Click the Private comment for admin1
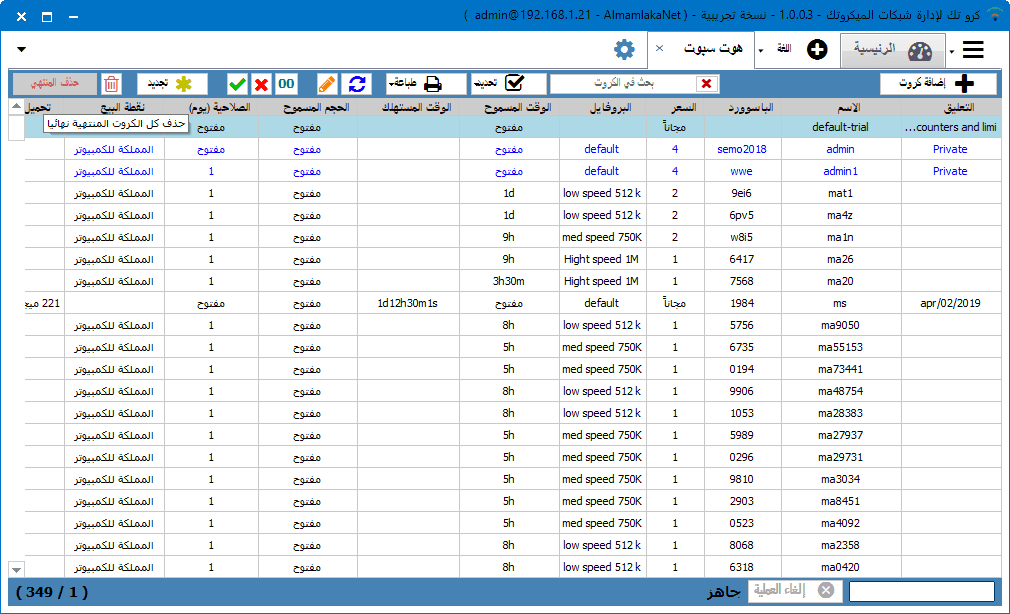Image resolution: width=1010 pixels, height=614 pixels. click(x=950, y=171)
